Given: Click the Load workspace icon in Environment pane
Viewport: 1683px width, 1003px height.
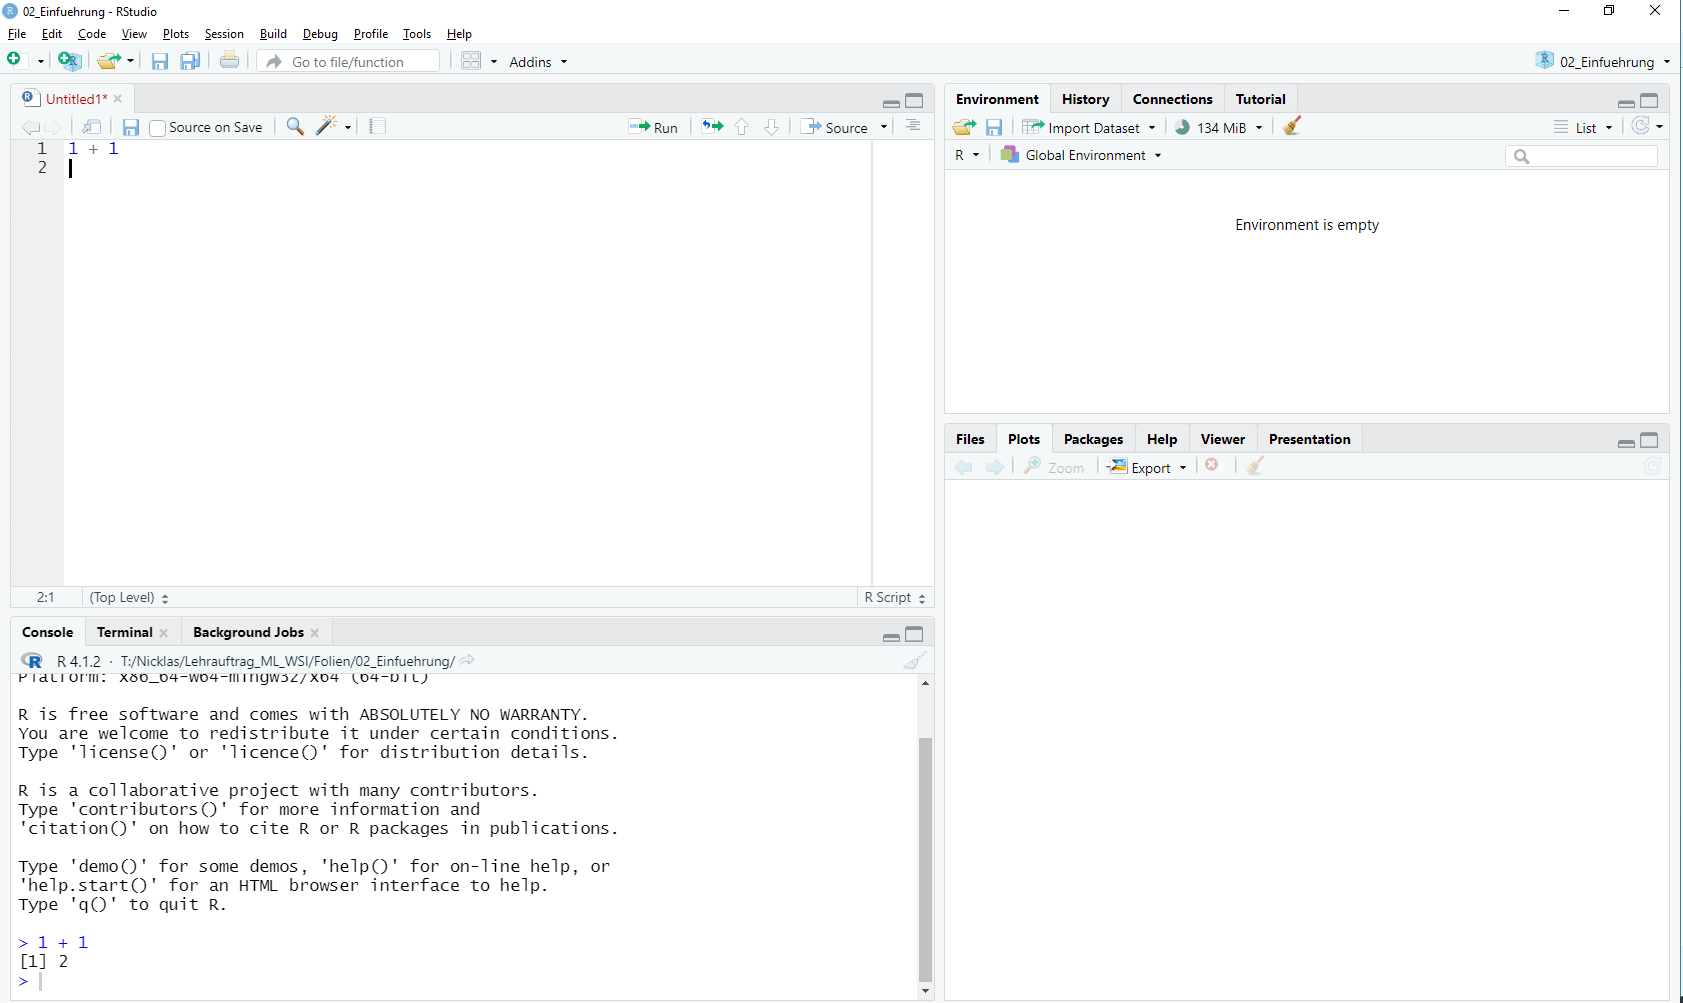Looking at the screenshot, I should (964, 127).
